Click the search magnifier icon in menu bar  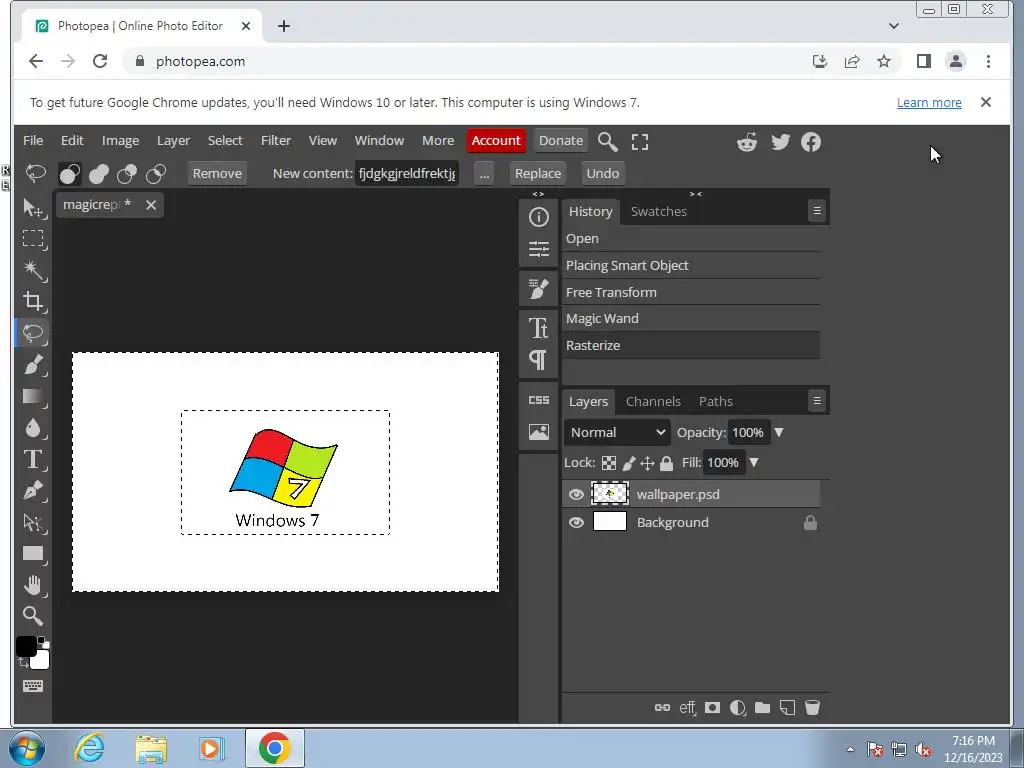(x=607, y=142)
